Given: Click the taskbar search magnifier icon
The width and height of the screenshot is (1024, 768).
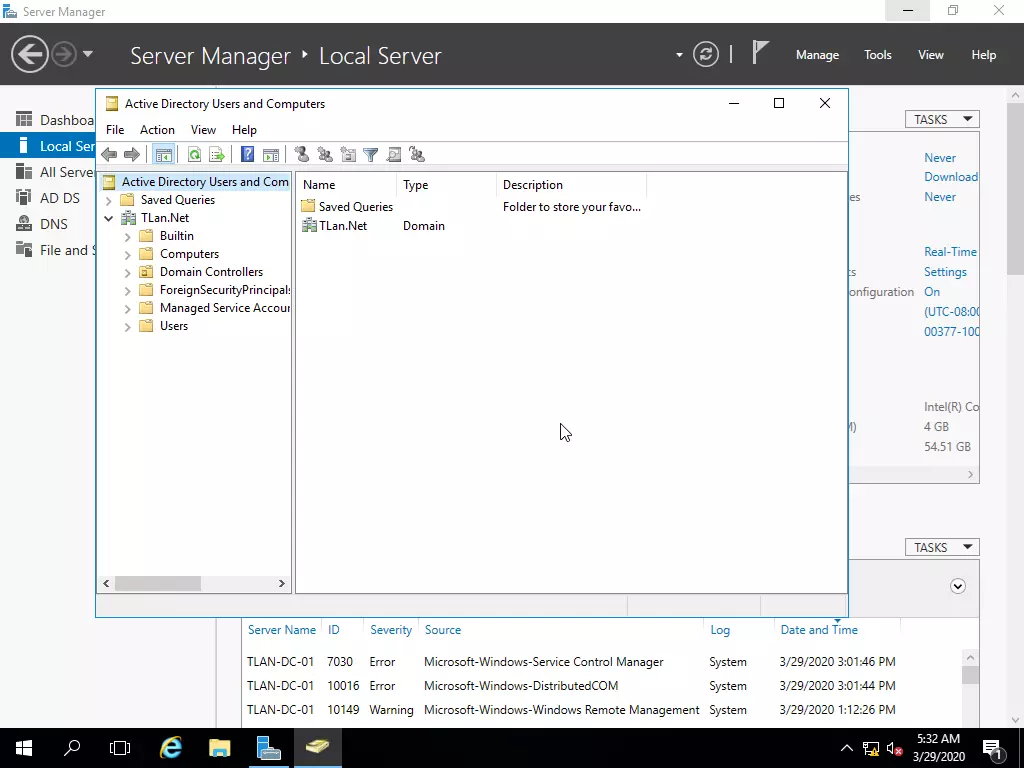Looking at the screenshot, I should 72,748.
